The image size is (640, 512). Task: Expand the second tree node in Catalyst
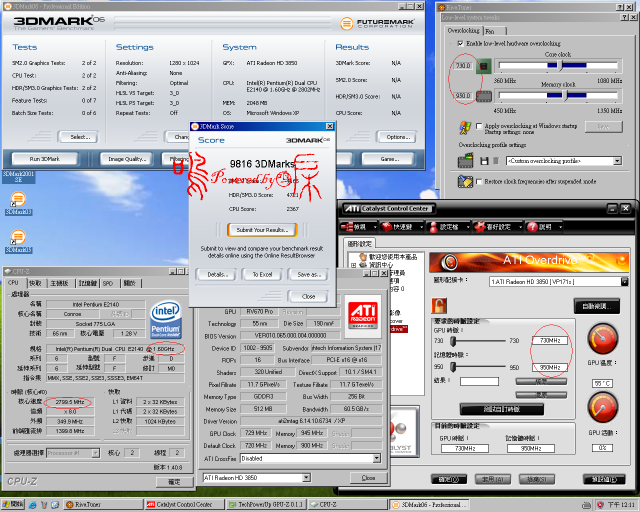353,265
